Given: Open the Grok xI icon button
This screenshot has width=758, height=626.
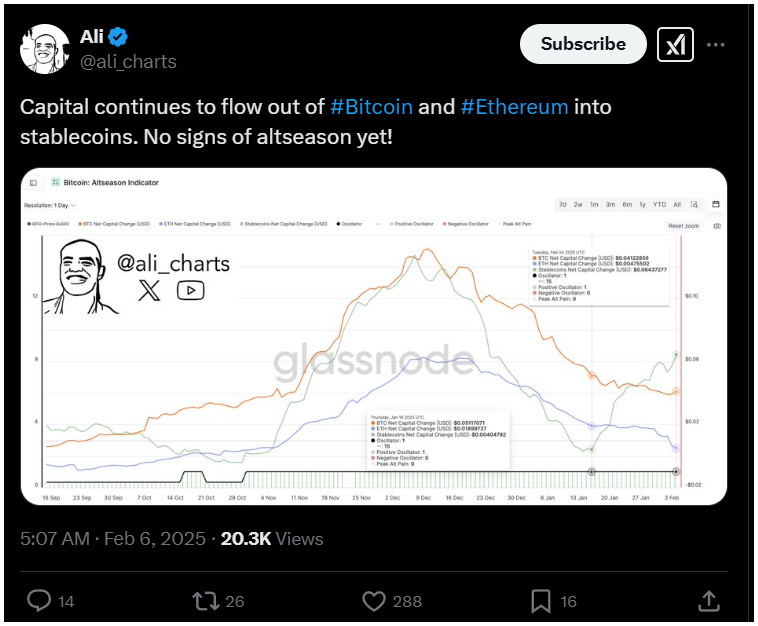Looking at the screenshot, I should click(x=675, y=45).
